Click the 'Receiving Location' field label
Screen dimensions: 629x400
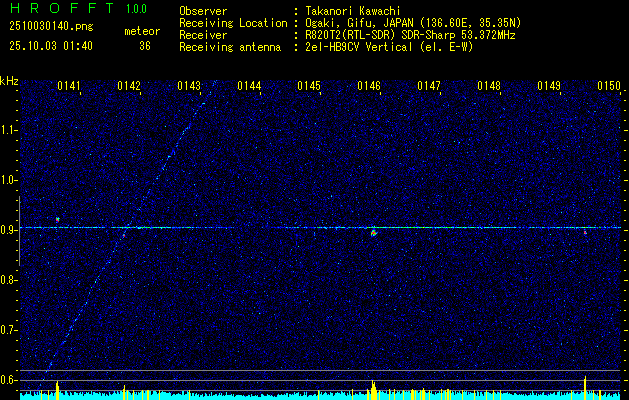233,23
